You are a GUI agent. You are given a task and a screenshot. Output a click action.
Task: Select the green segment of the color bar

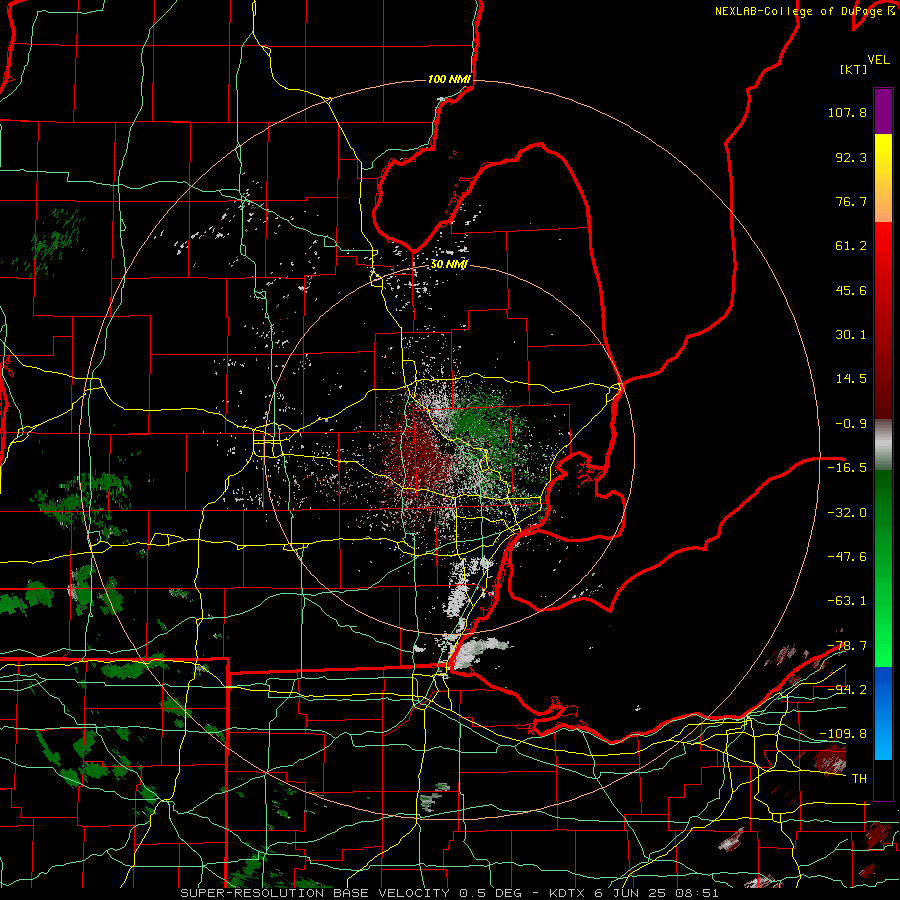883,568
